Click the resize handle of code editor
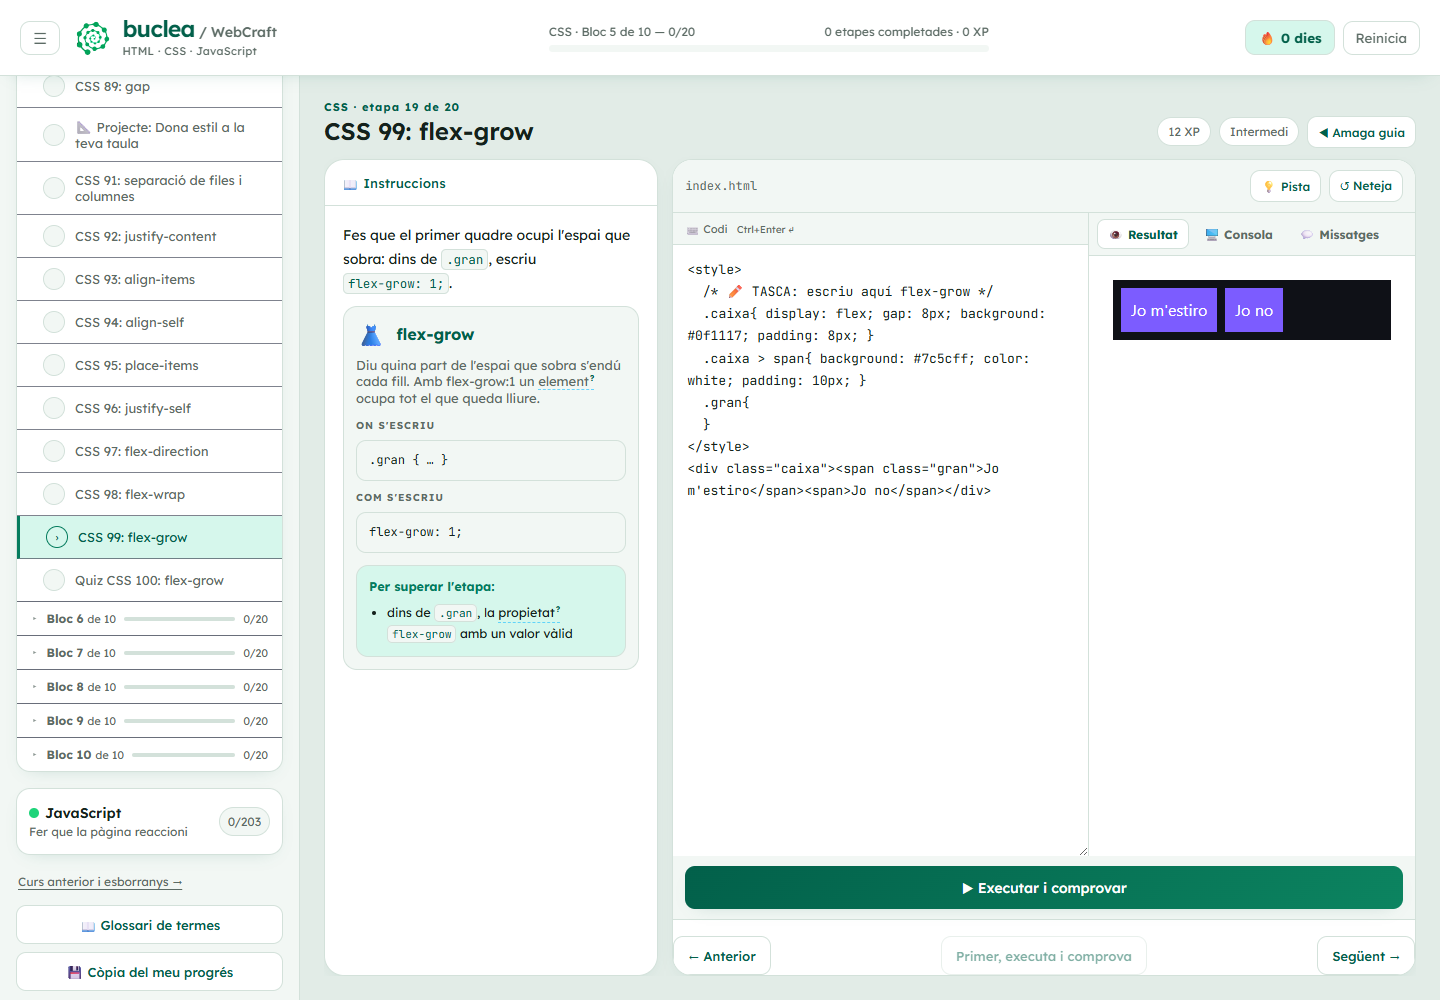This screenshot has height=1000, width=1440. coord(1083,851)
